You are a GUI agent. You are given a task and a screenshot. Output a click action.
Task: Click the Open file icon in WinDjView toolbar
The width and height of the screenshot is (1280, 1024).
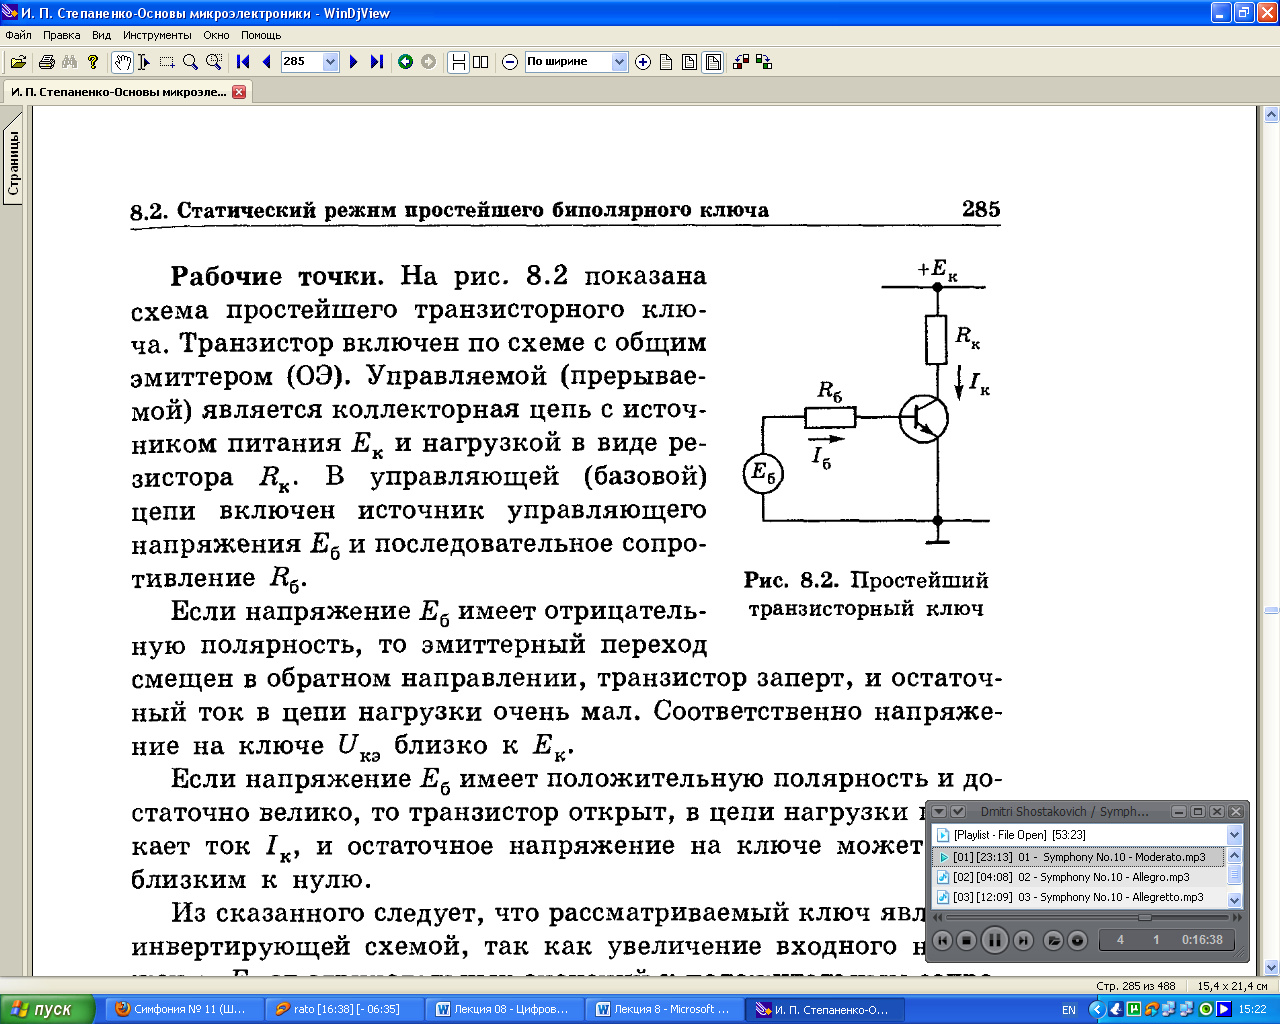click(18, 62)
